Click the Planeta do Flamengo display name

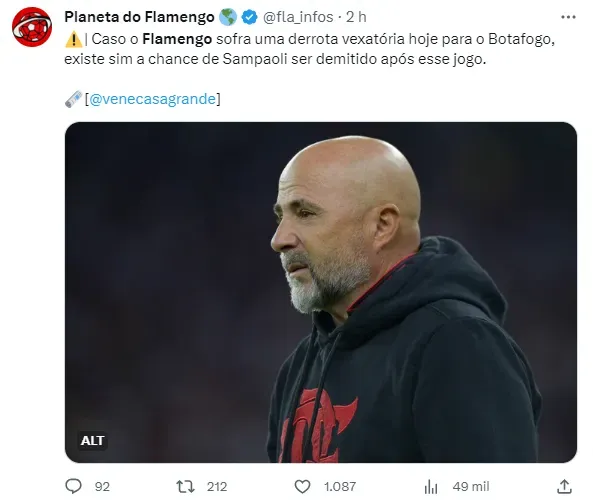tap(140, 17)
